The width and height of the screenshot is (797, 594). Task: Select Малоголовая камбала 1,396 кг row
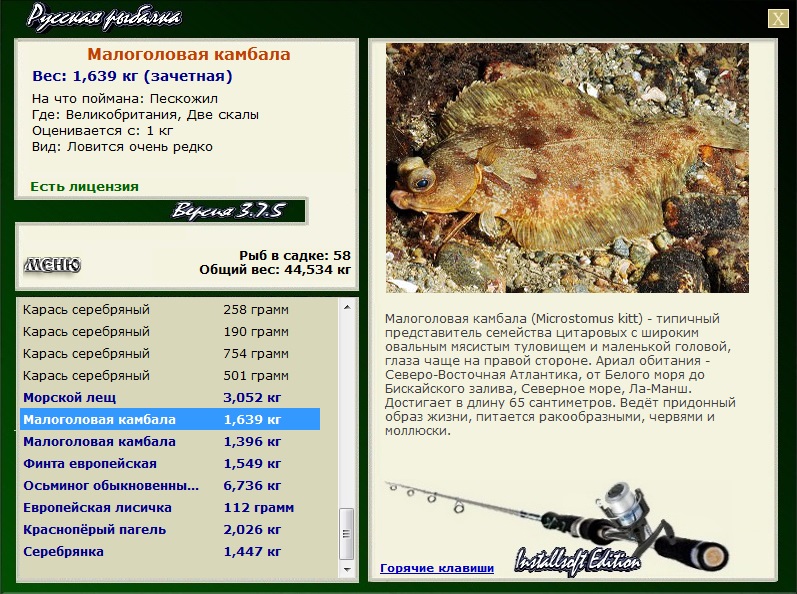click(x=170, y=442)
